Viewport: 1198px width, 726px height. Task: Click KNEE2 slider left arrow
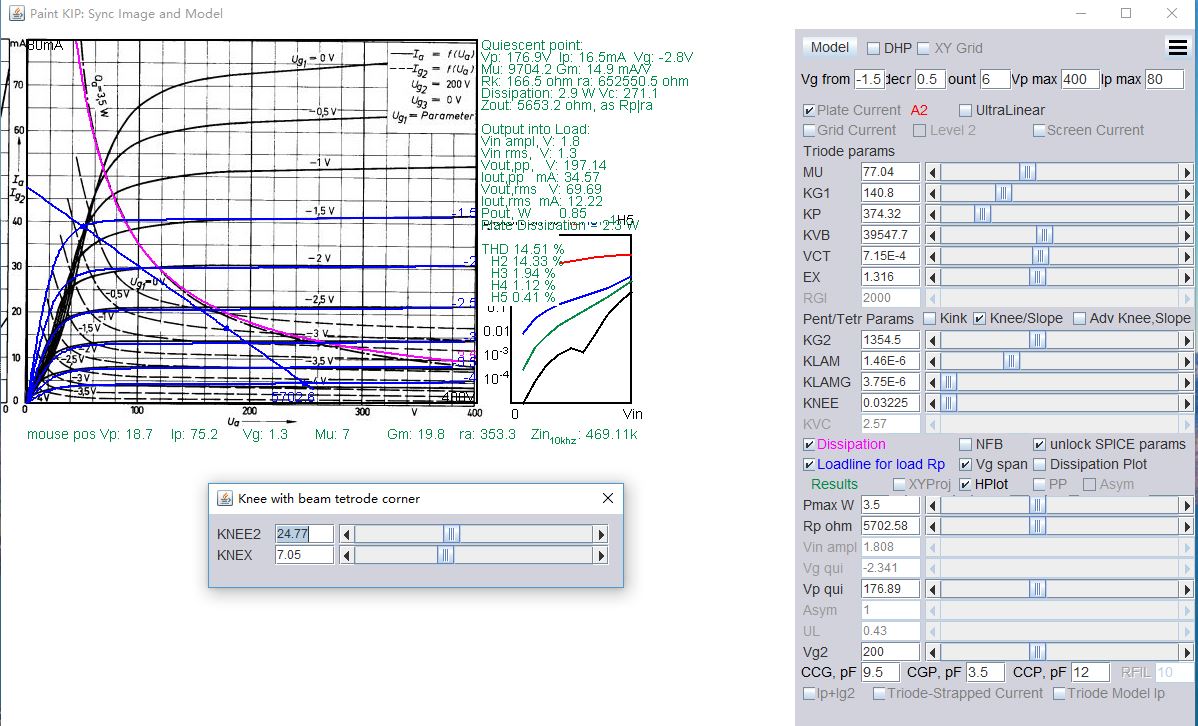[347, 534]
